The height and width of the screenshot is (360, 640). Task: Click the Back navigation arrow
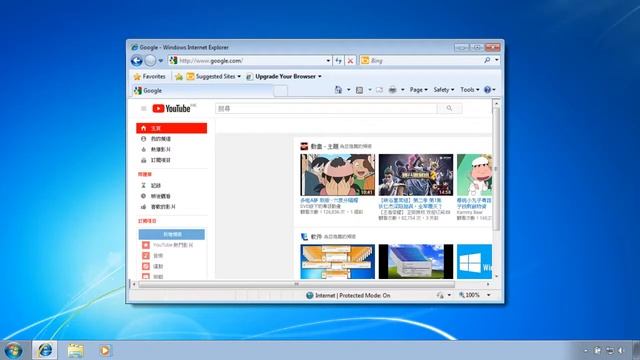tap(137, 61)
